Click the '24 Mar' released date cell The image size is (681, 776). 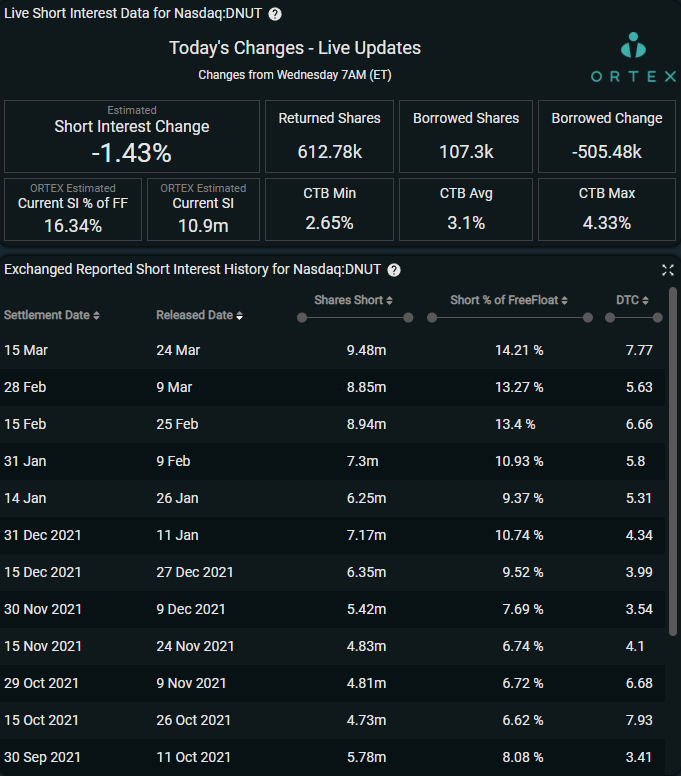click(178, 350)
